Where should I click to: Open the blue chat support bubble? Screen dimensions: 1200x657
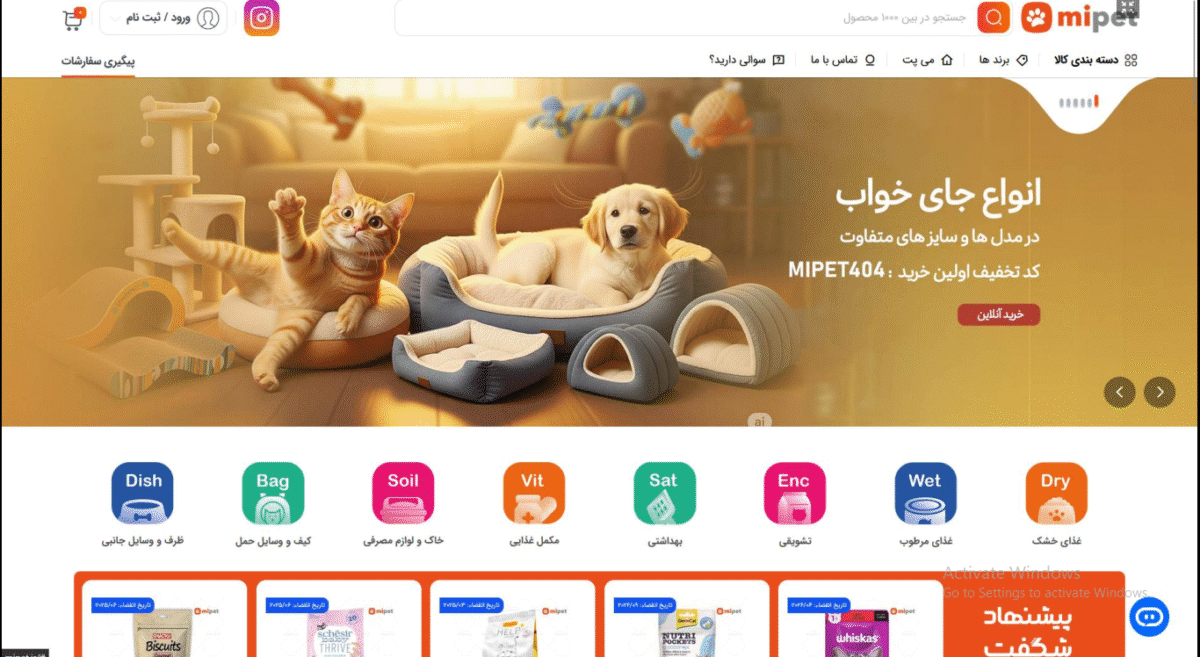(1149, 617)
